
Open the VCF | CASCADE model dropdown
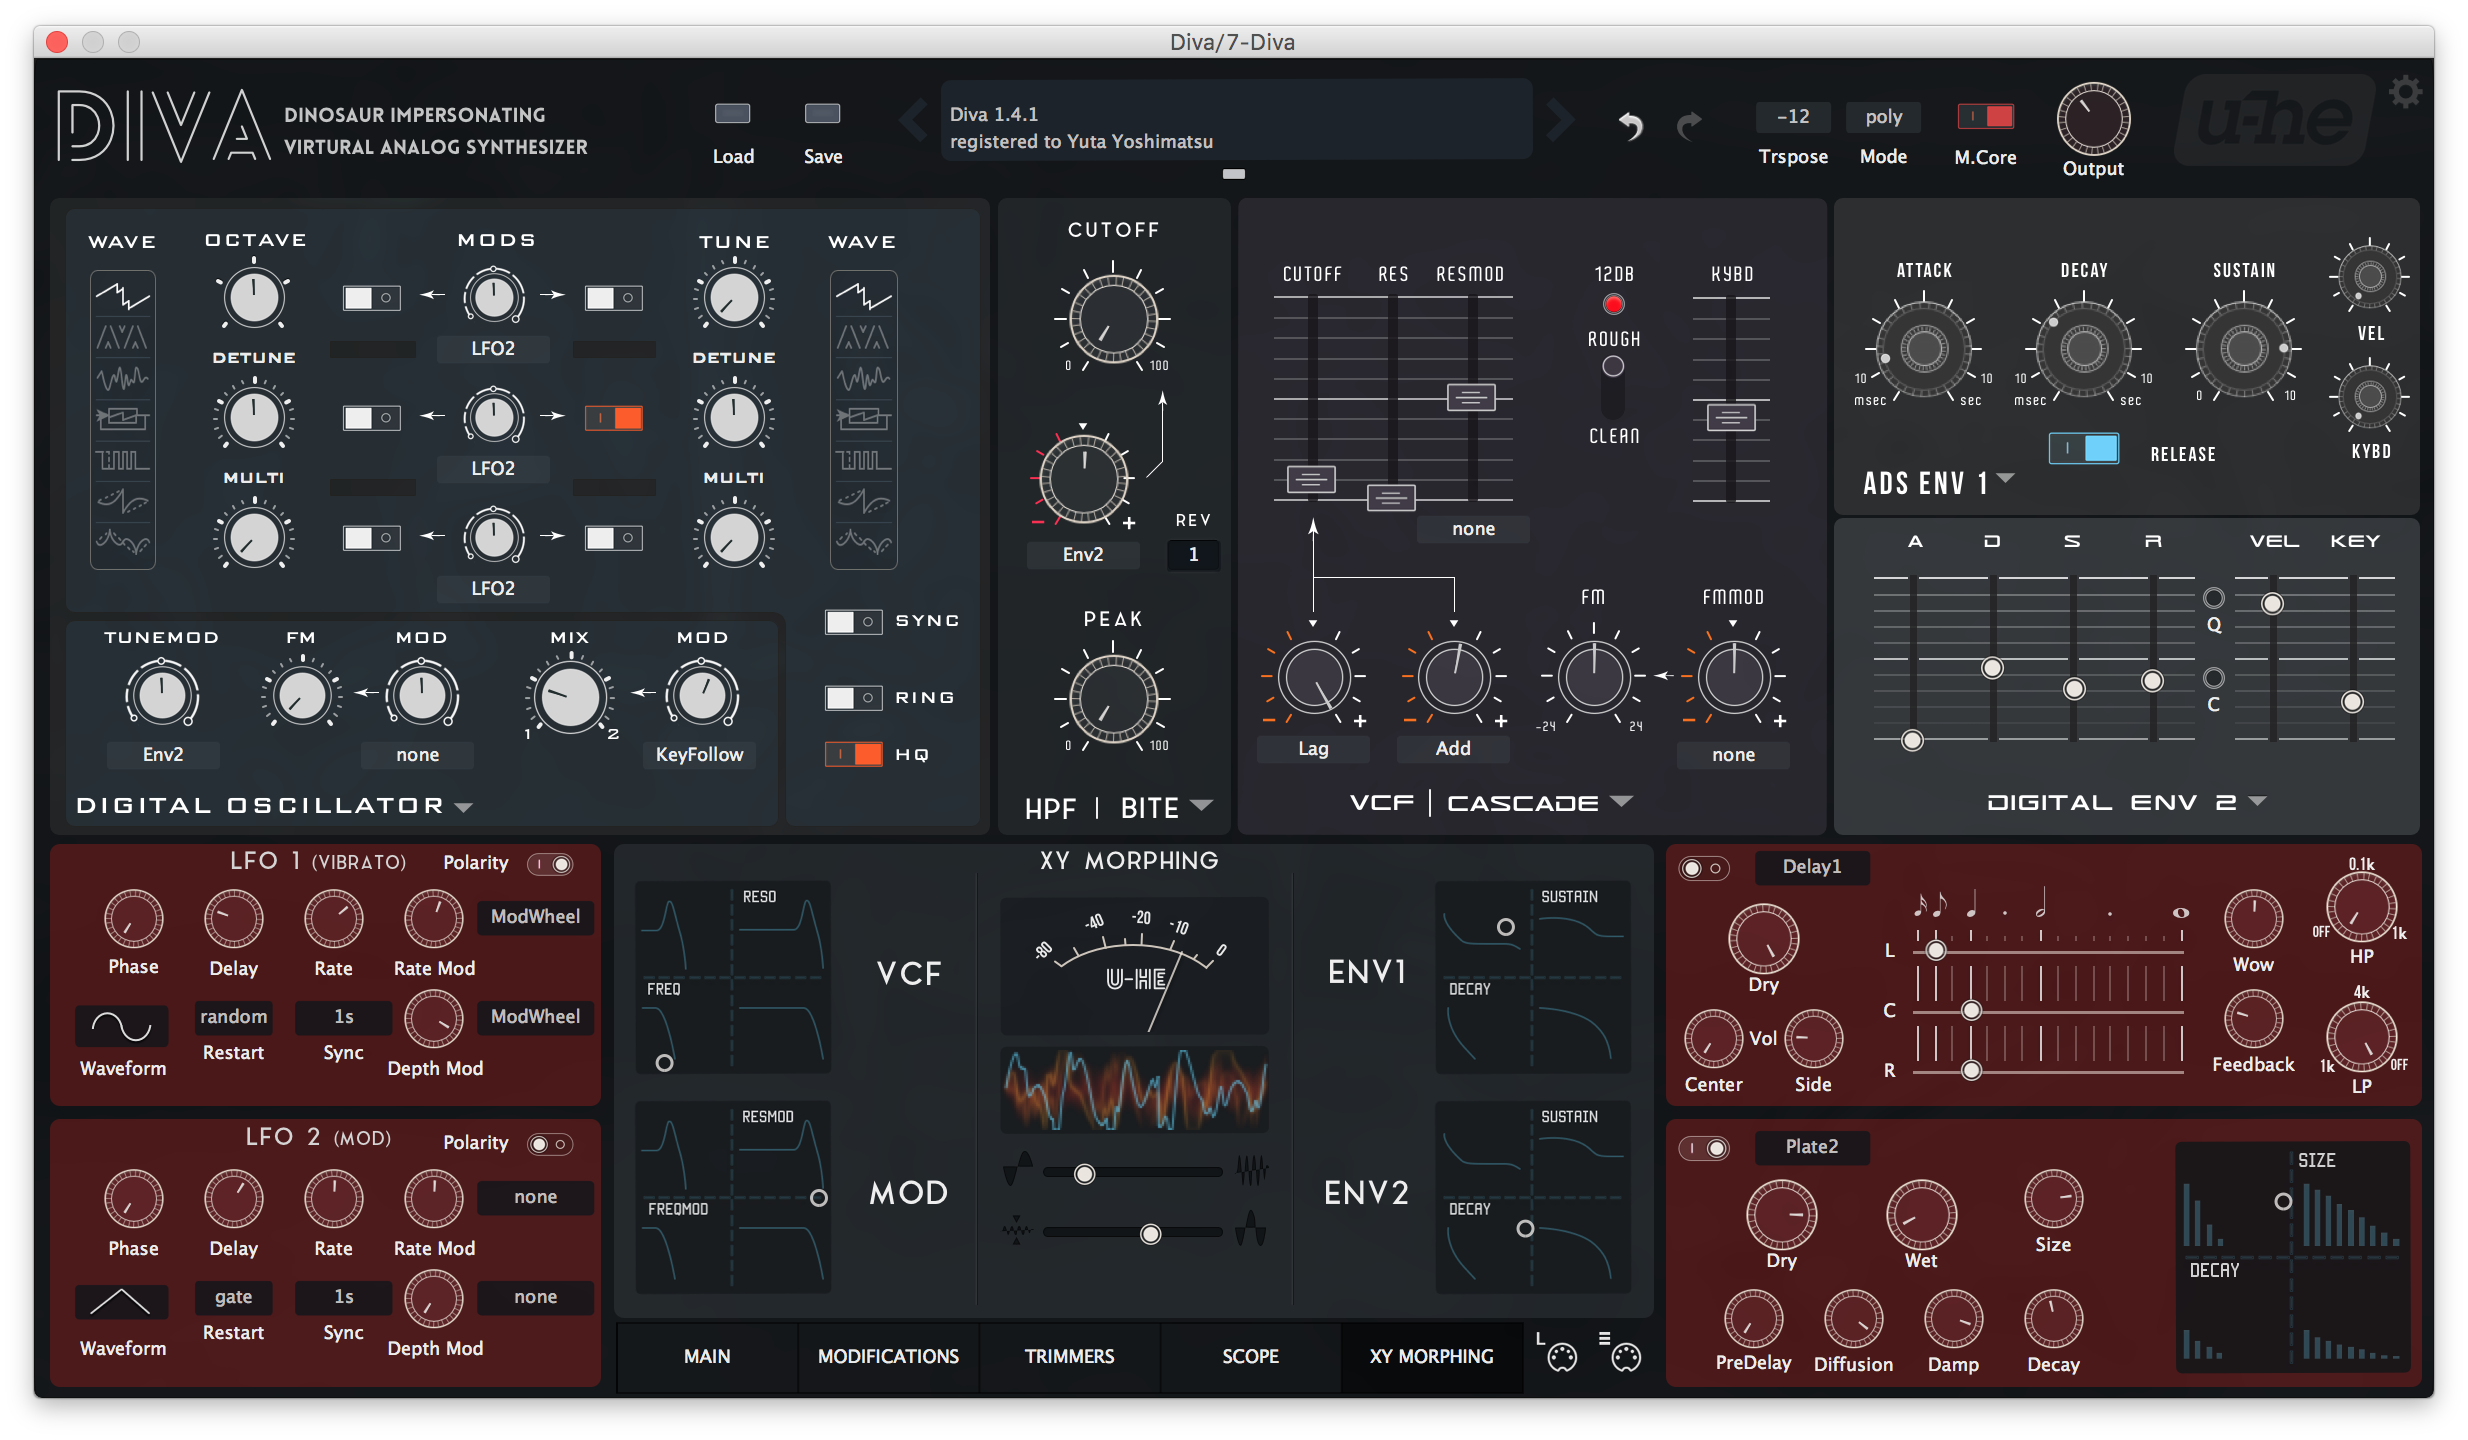tap(1621, 802)
